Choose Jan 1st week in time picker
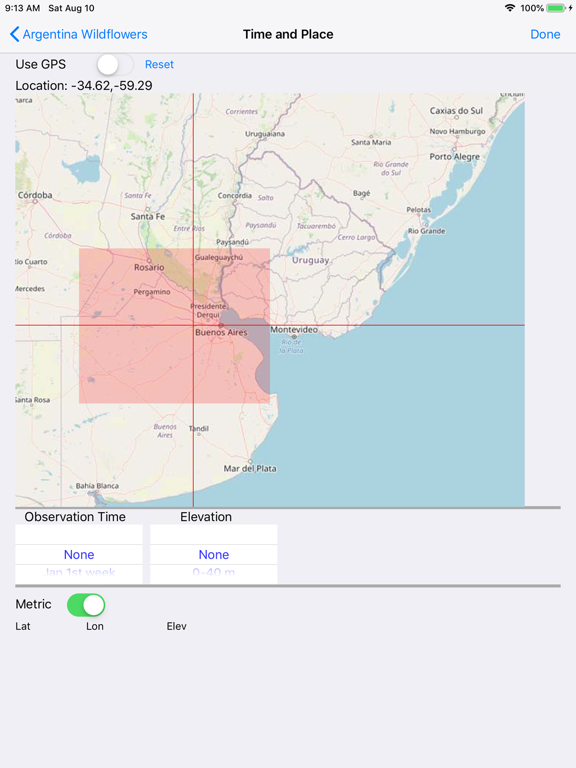 pos(79,572)
